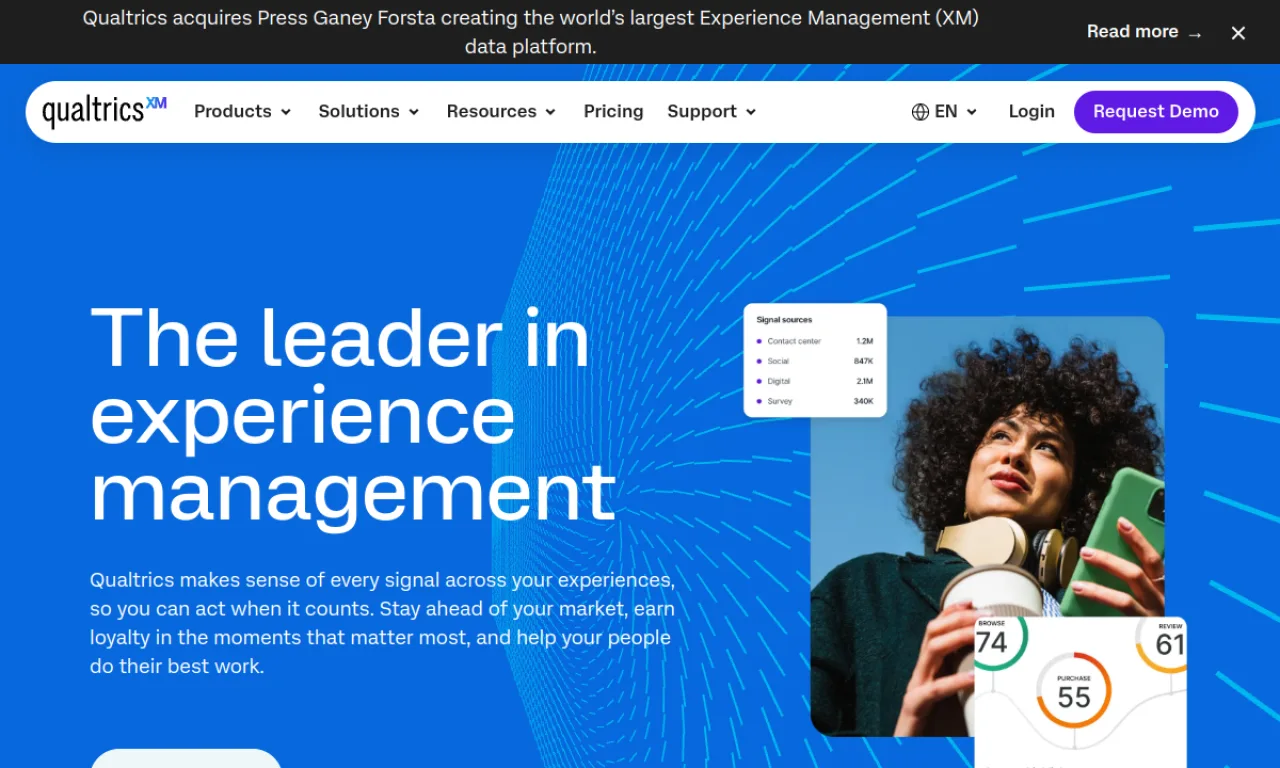Image resolution: width=1280 pixels, height=768 pixels.
Task: Click the Survey row showing 340K
Action: (815, 401)
